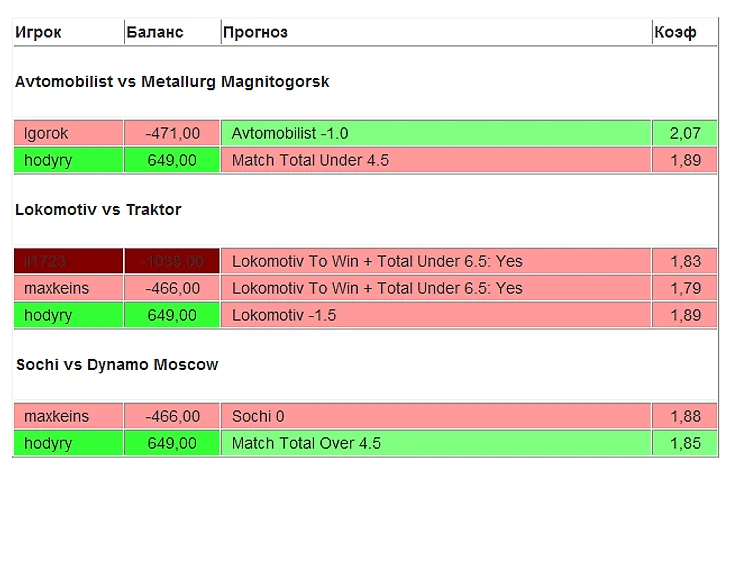
Task: Click the Коэф column header
Action: (x=675, y=32)
